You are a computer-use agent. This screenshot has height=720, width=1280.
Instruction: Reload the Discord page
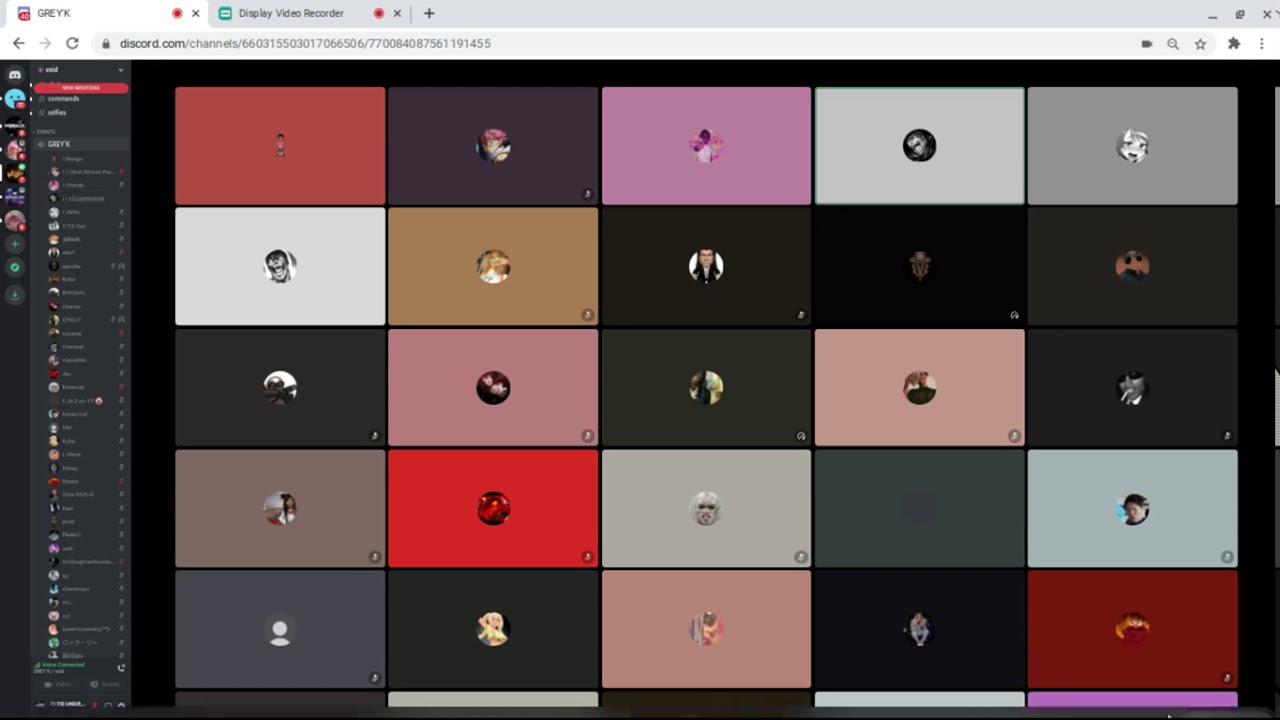(72, 43)
